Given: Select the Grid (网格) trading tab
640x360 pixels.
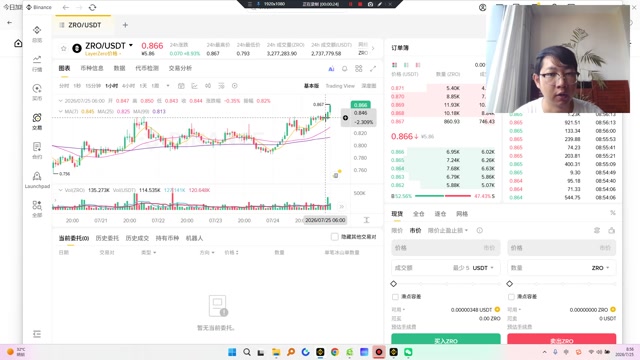Looking at the screenshot, I should point(462,213).
